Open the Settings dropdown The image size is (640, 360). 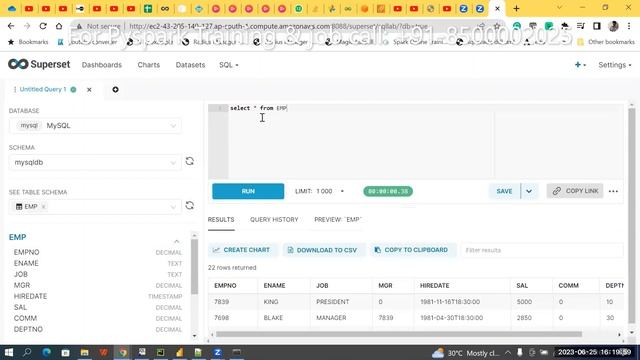click(x=614, y=65)
